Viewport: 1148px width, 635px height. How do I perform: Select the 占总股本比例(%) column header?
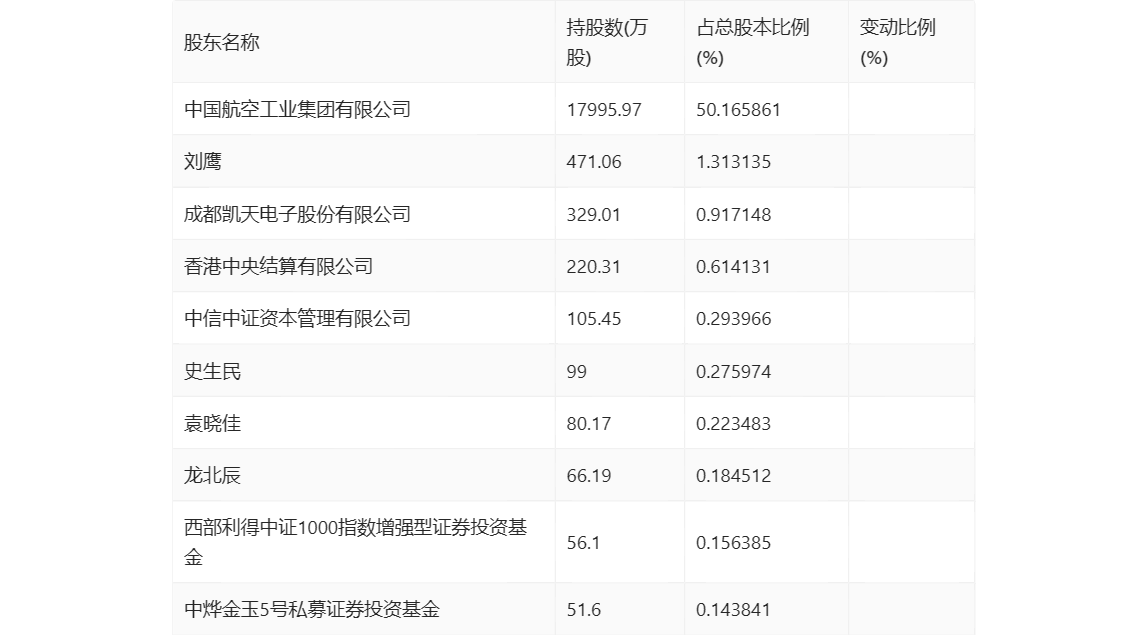click(753, 42)
